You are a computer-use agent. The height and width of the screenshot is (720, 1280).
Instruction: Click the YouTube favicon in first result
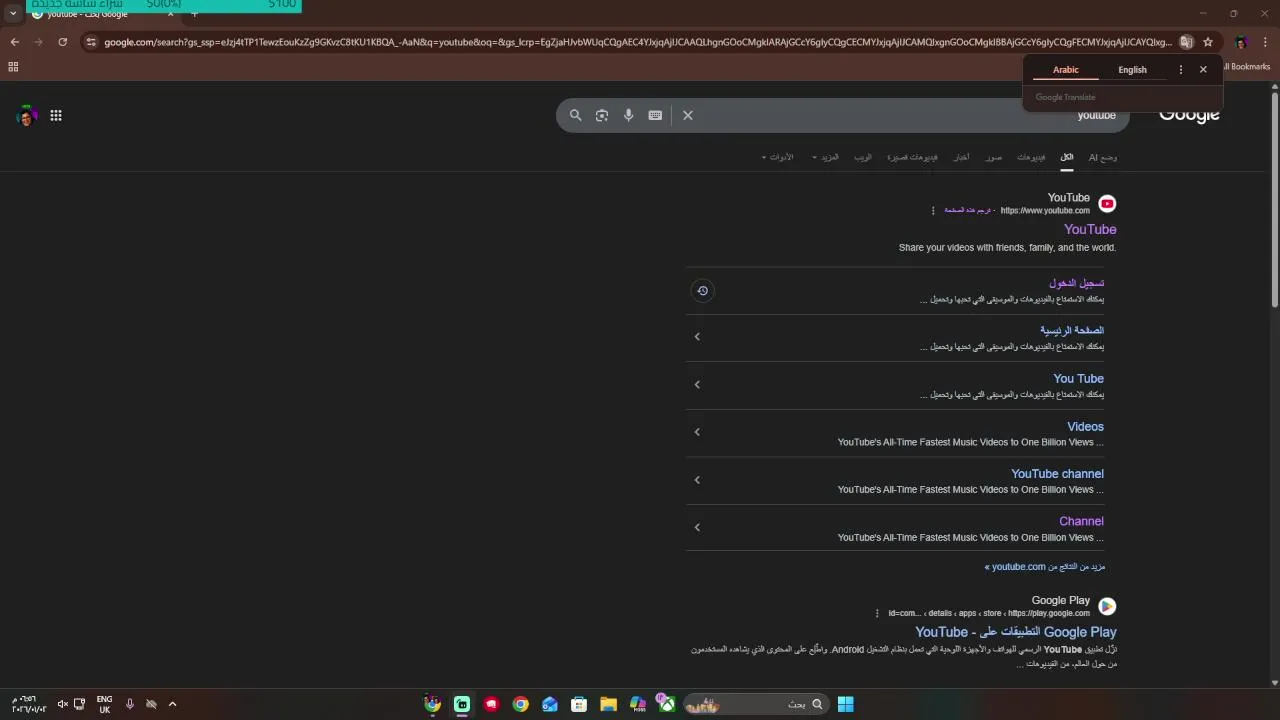[1107, 204]
